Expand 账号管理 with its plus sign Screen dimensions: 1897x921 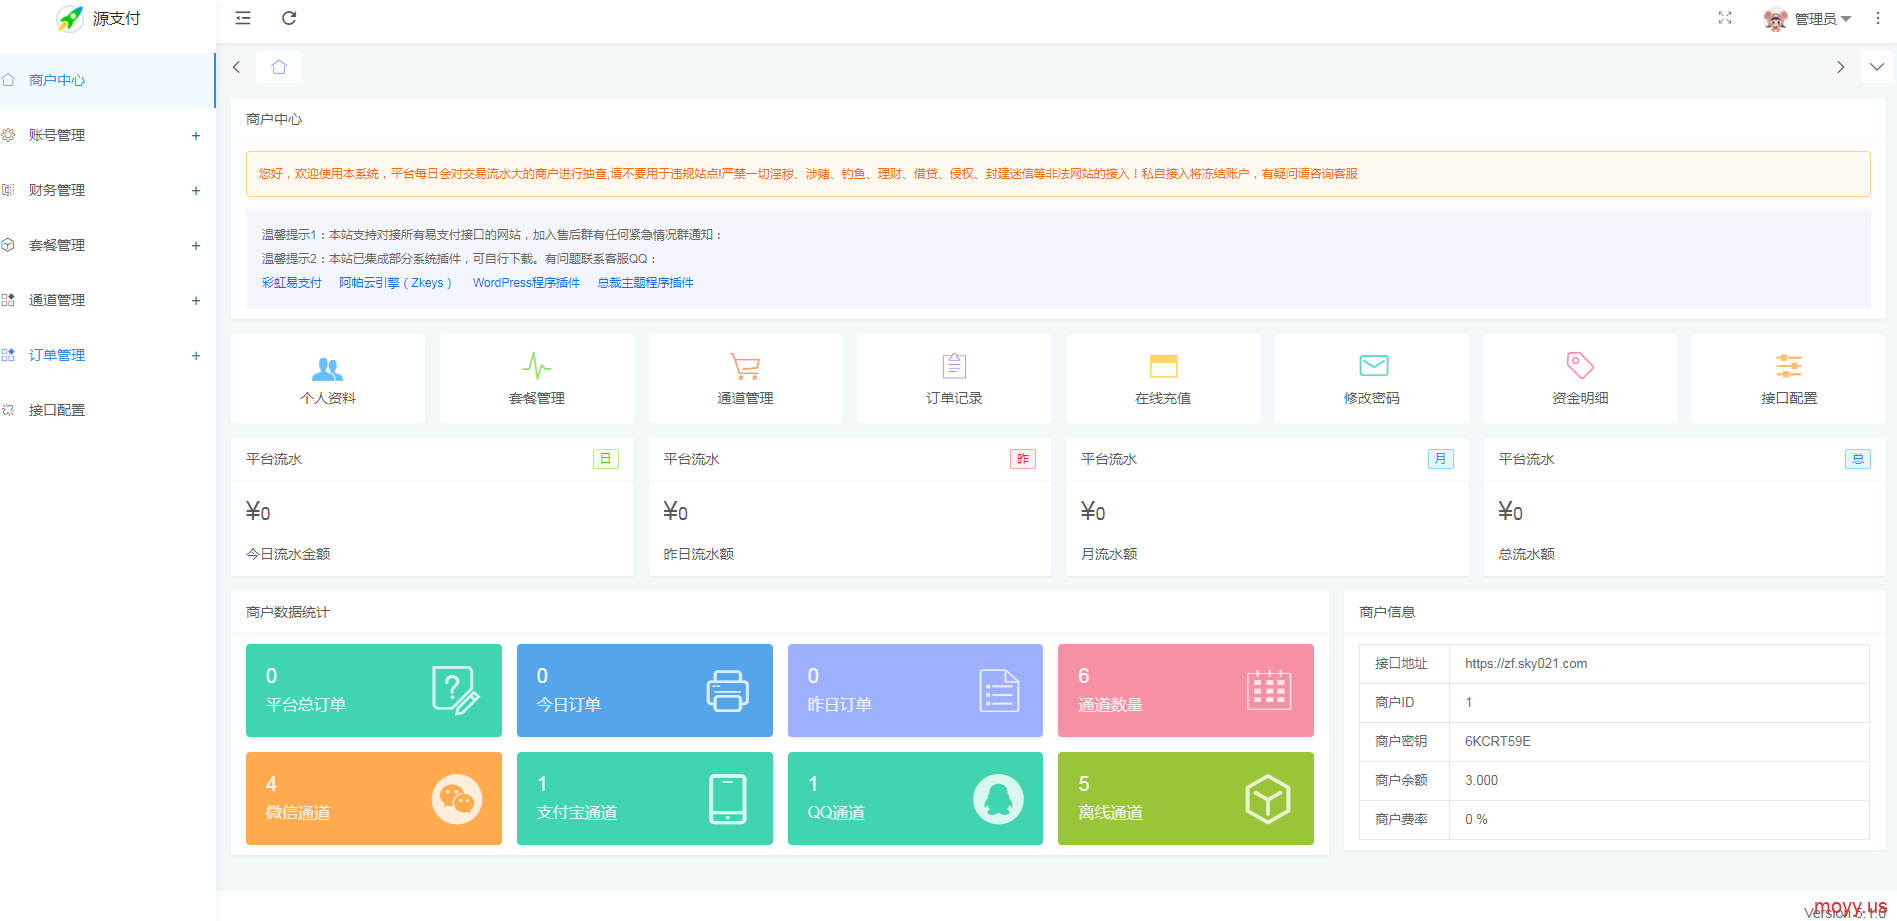pos(196,136)
